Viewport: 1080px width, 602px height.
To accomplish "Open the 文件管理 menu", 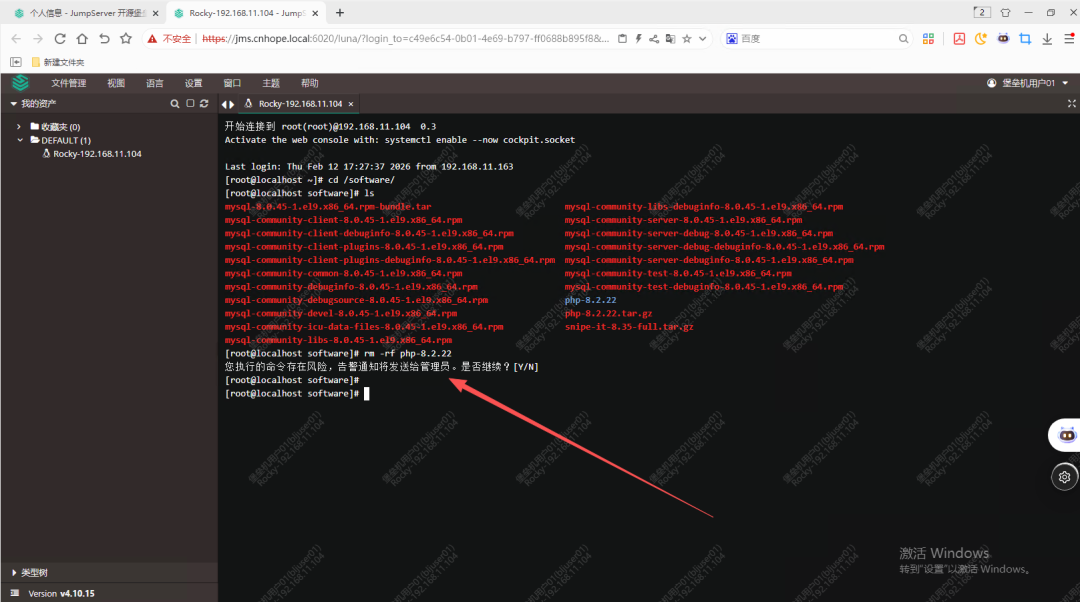I will click(x=68, y=83).
